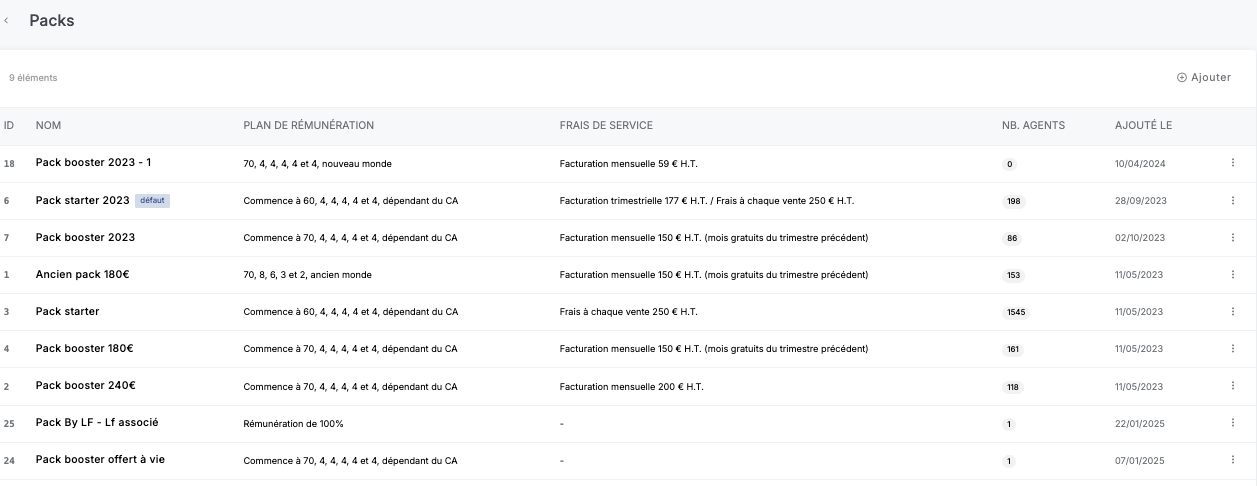Click the FRAIS DE SERVICE column header

(606, 126)
